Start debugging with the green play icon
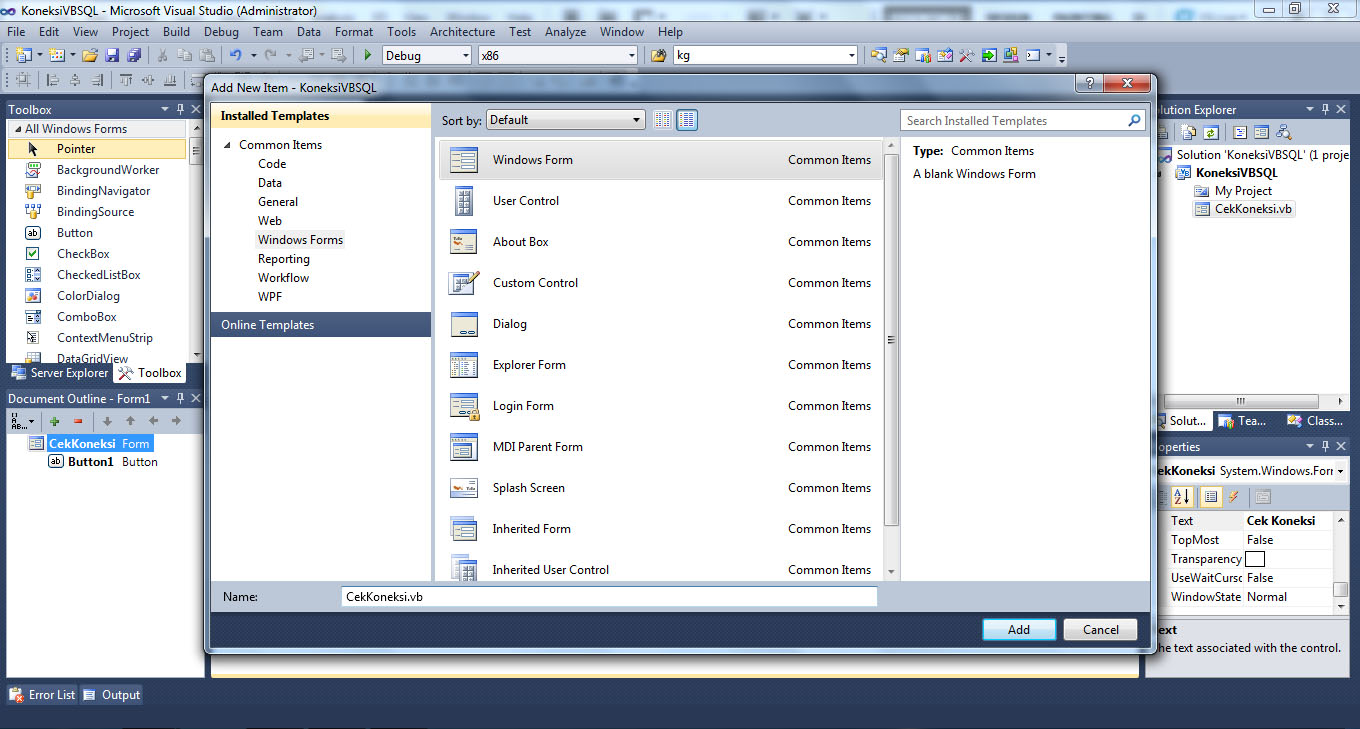 [368, 56]
